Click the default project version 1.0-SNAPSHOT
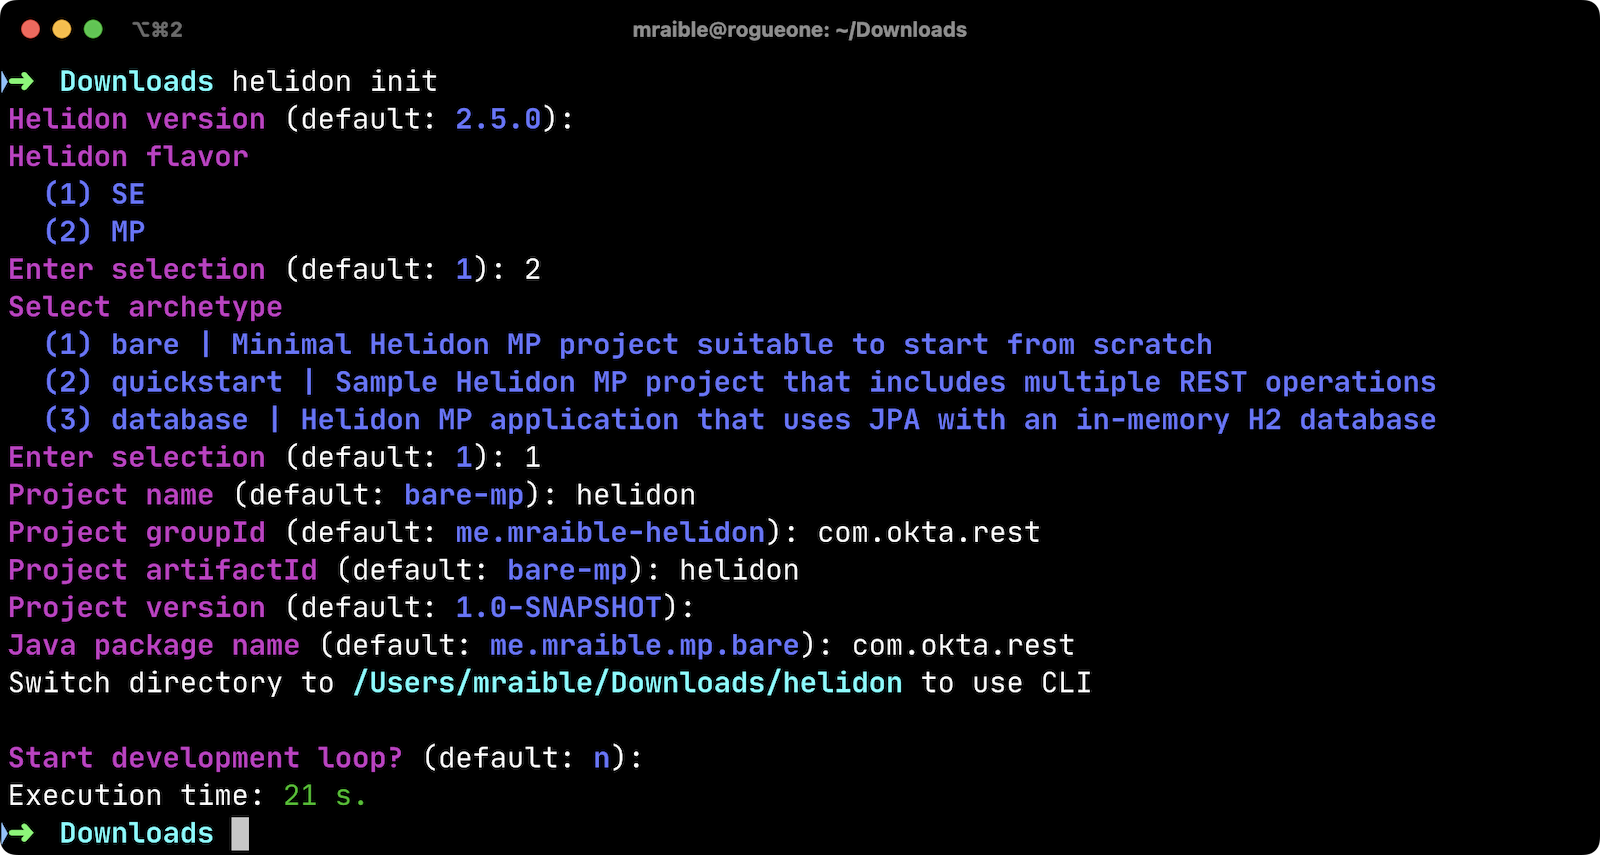The image size is (1600, 855). point(559,608)
